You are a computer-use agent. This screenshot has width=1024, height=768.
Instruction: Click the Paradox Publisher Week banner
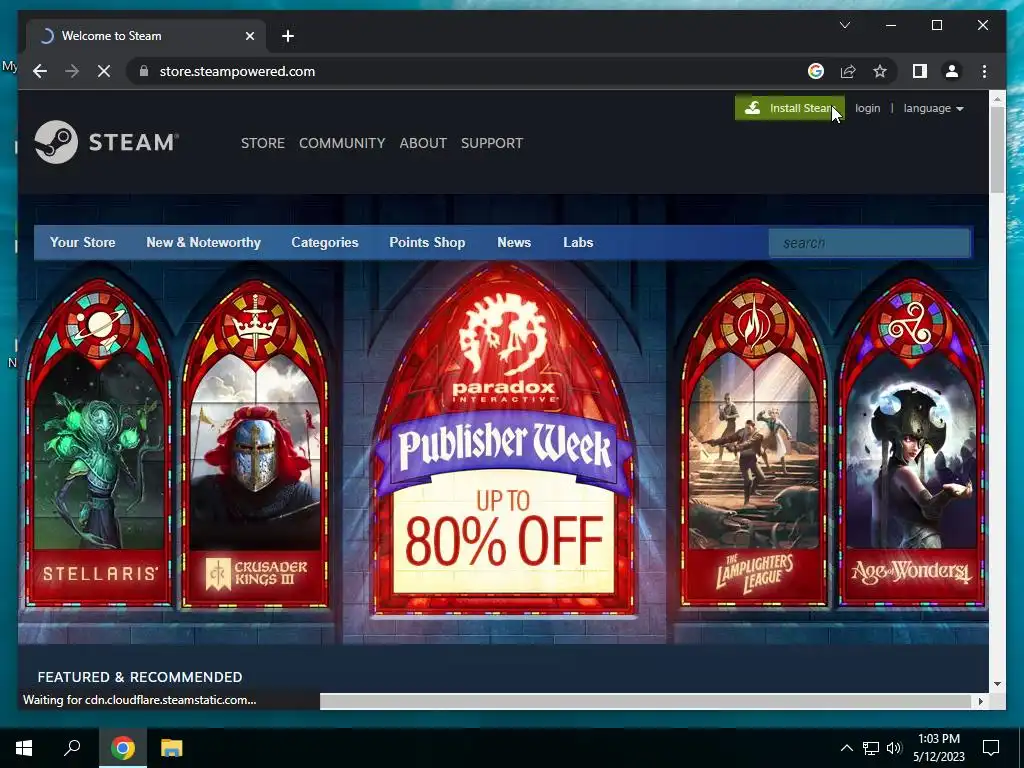point(504,439)
